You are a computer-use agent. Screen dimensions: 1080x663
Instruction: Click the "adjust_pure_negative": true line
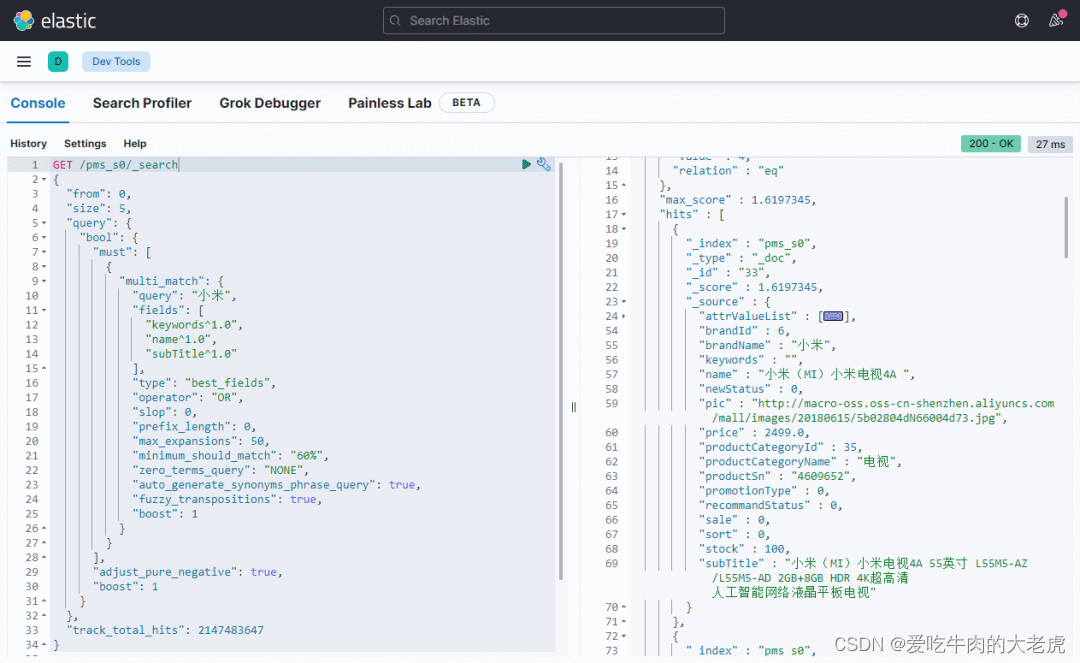point(187,572)
